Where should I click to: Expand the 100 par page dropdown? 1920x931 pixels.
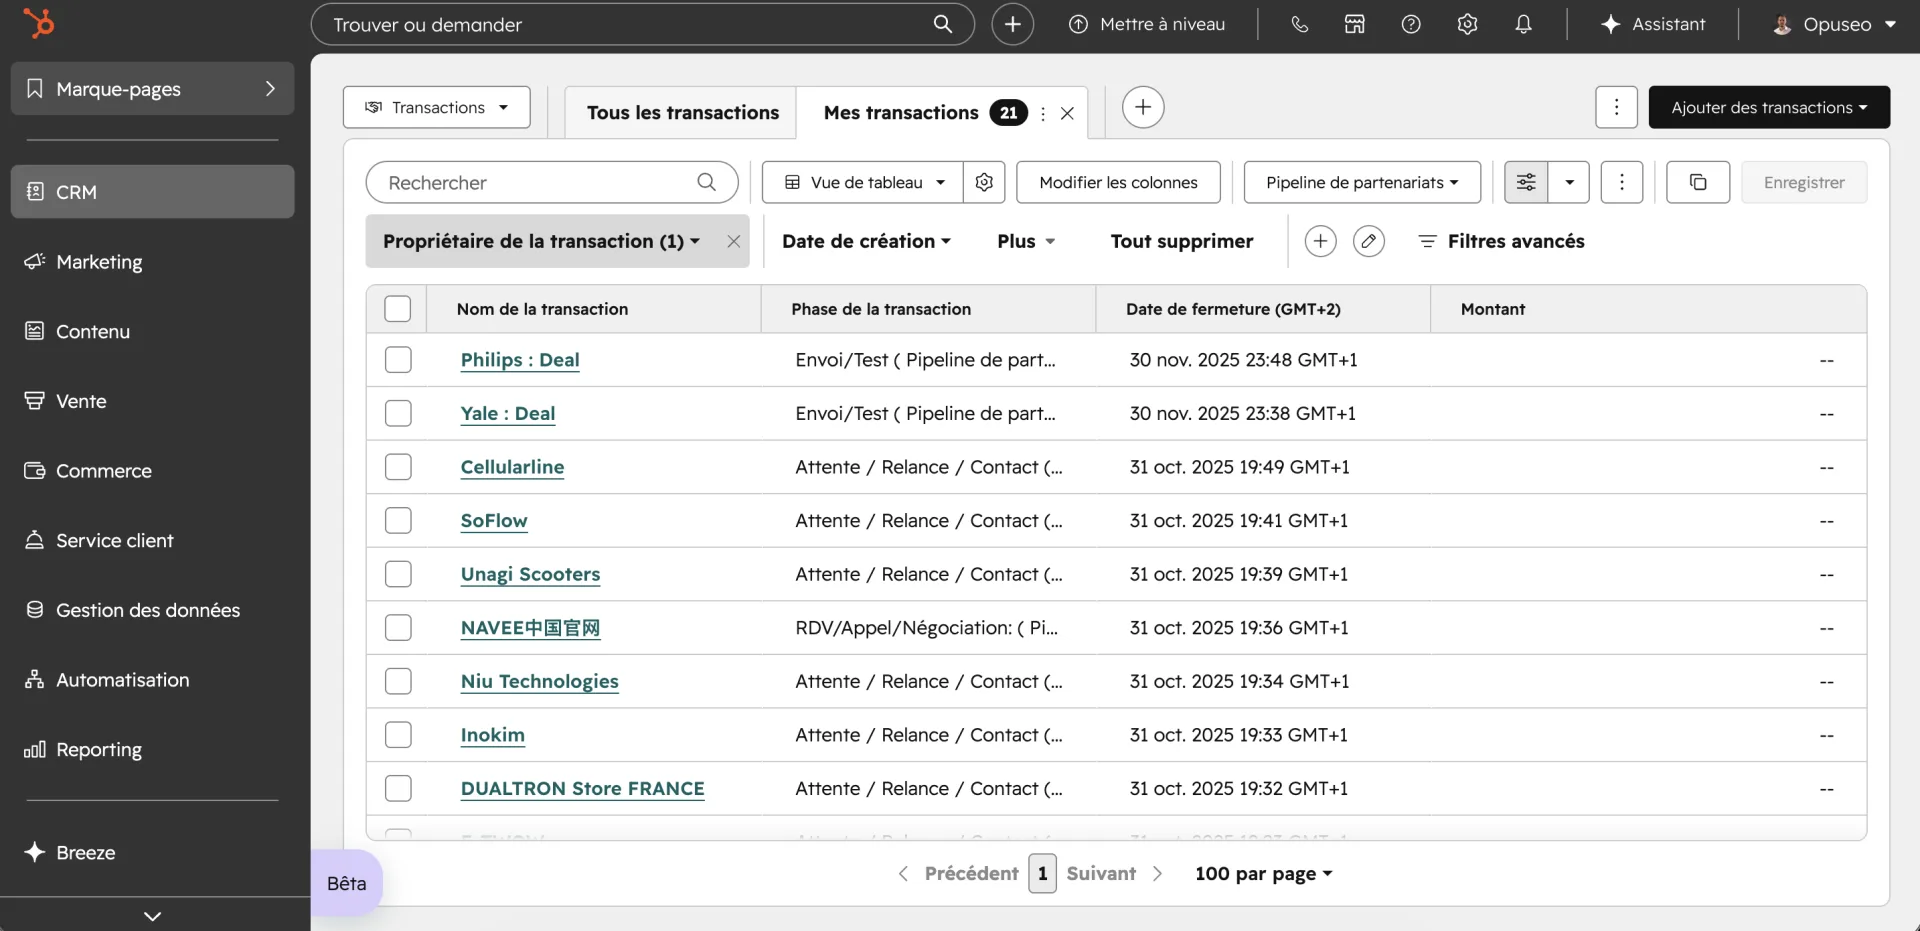(x=1263, y=873)
